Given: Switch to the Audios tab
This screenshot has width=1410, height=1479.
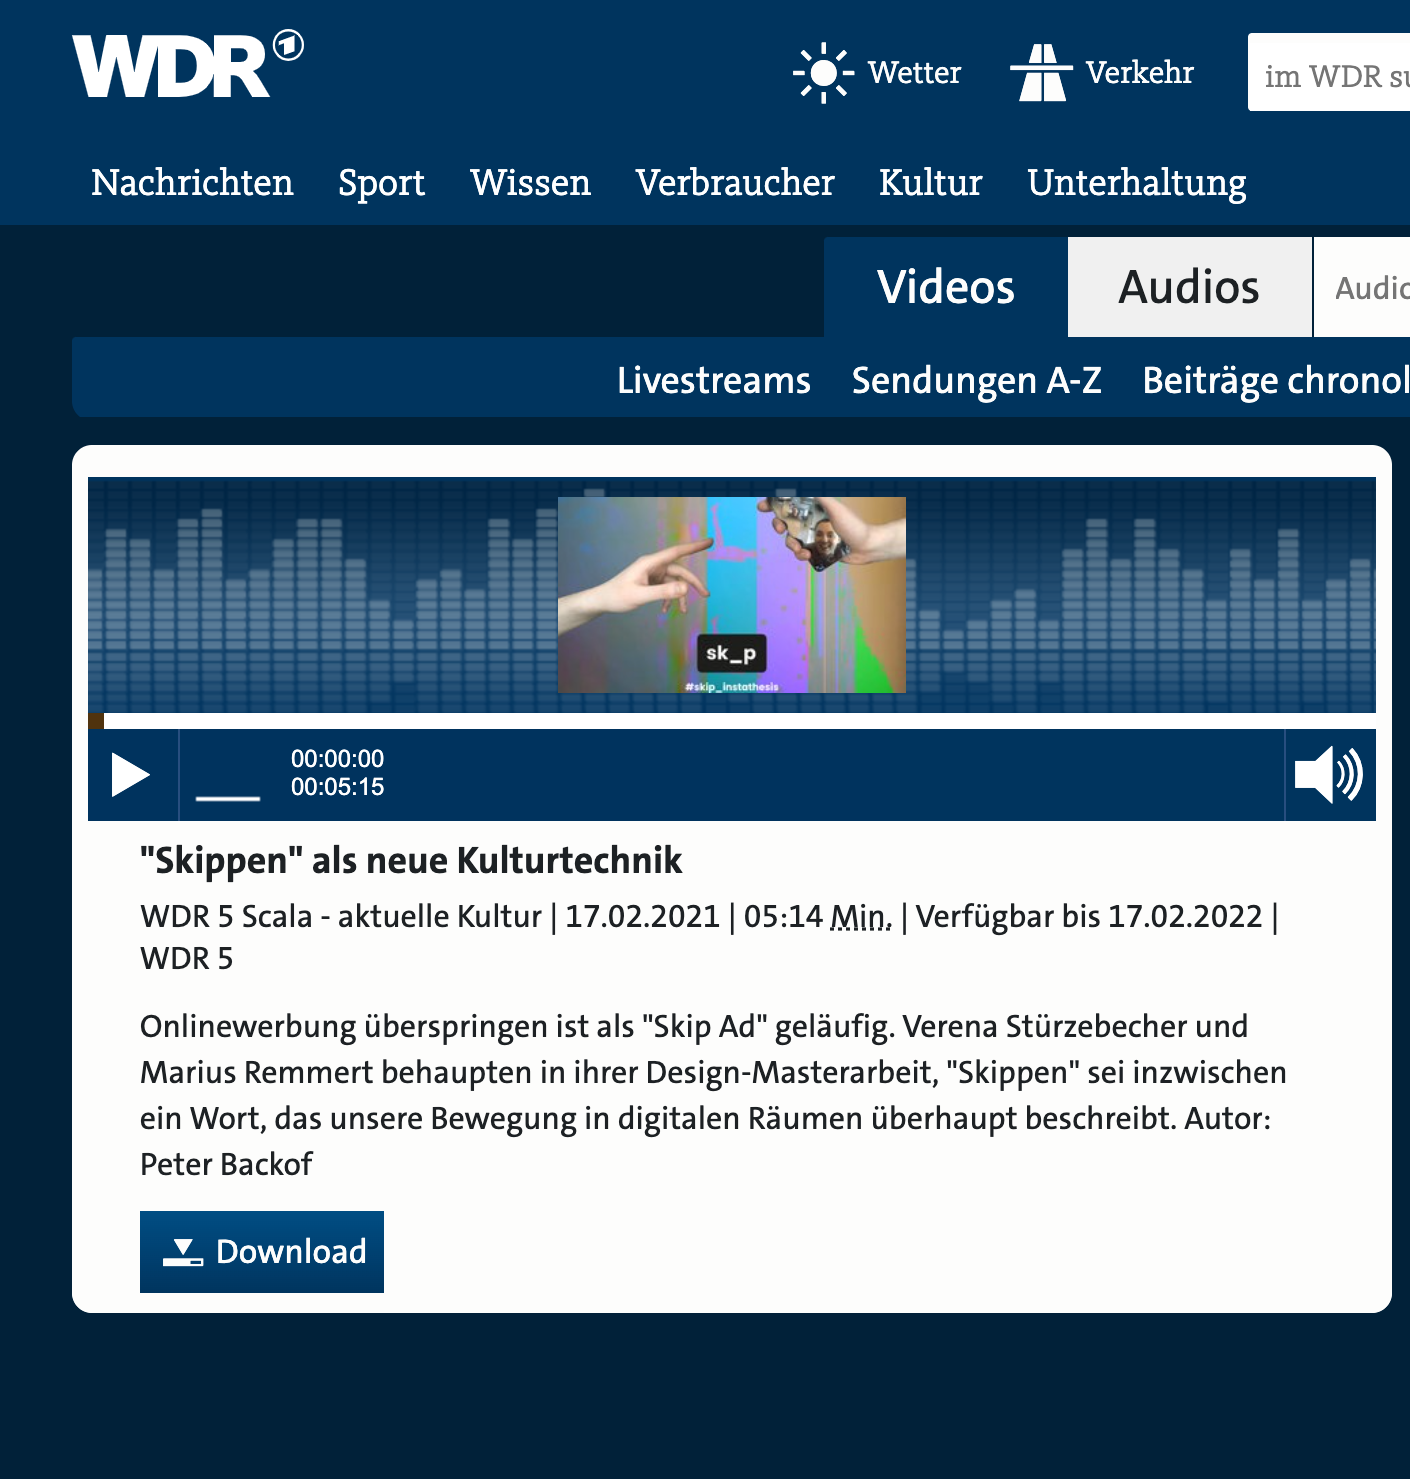Looking at the screenshot, I should [1189, 287].
